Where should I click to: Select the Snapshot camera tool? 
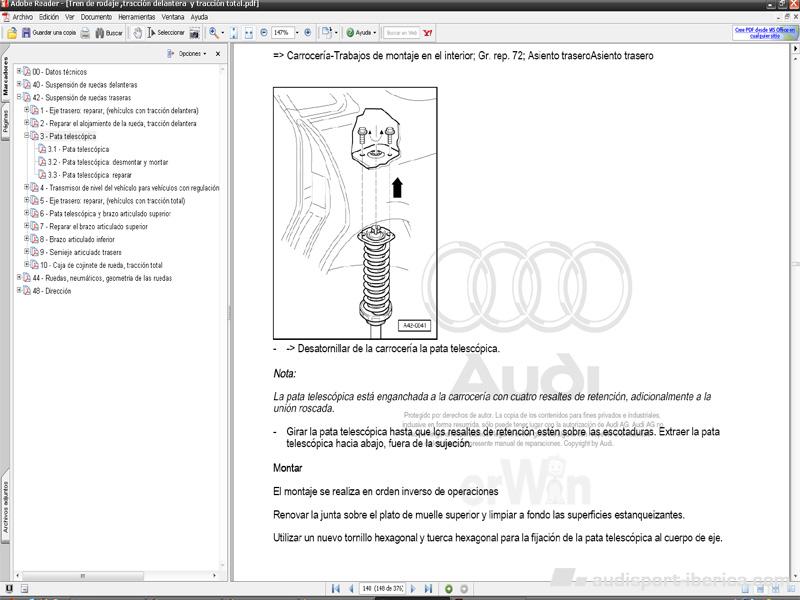click(x=194, y=33)
